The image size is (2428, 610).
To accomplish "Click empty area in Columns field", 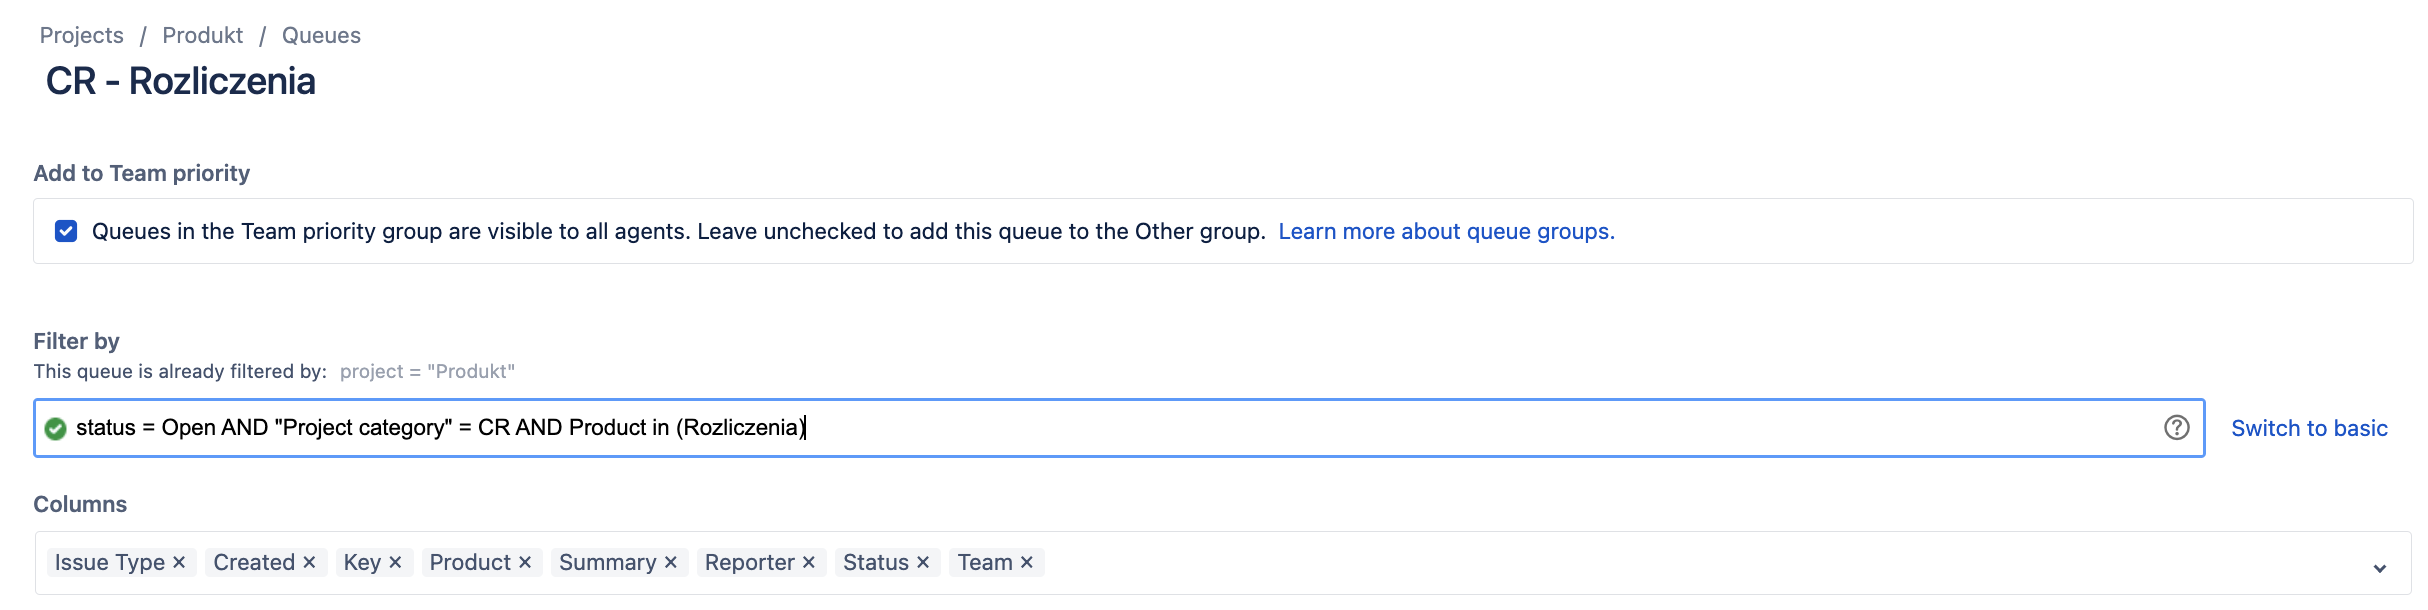I will pyautogui.click(x=1600, y=563).
